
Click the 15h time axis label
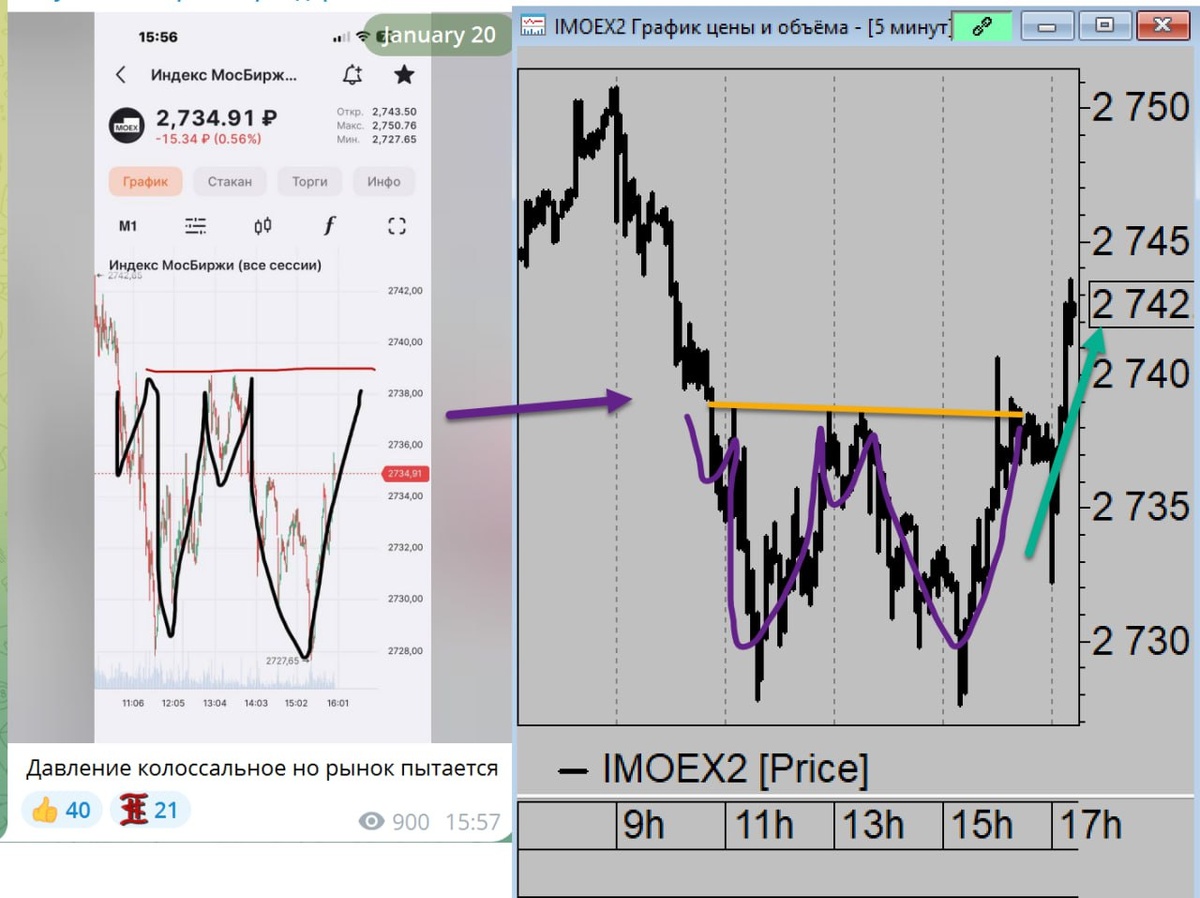[982, 826]
